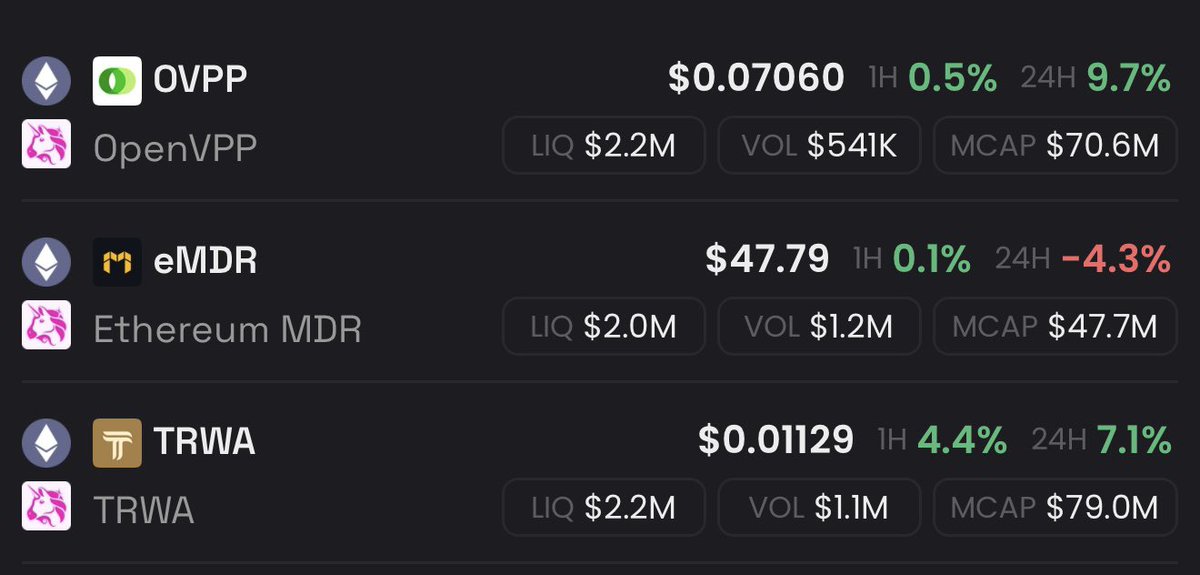Open the OpenVPP token name

pos(175,148)
